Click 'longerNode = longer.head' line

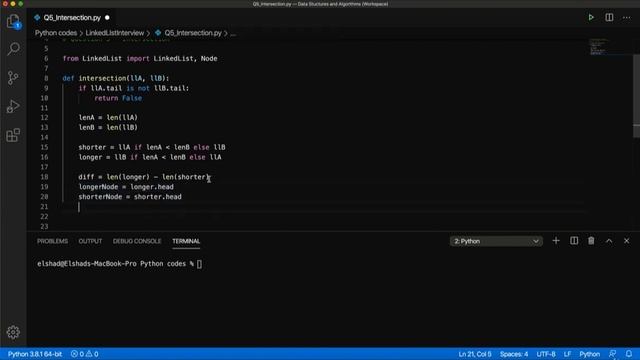[x=126, y=187]
